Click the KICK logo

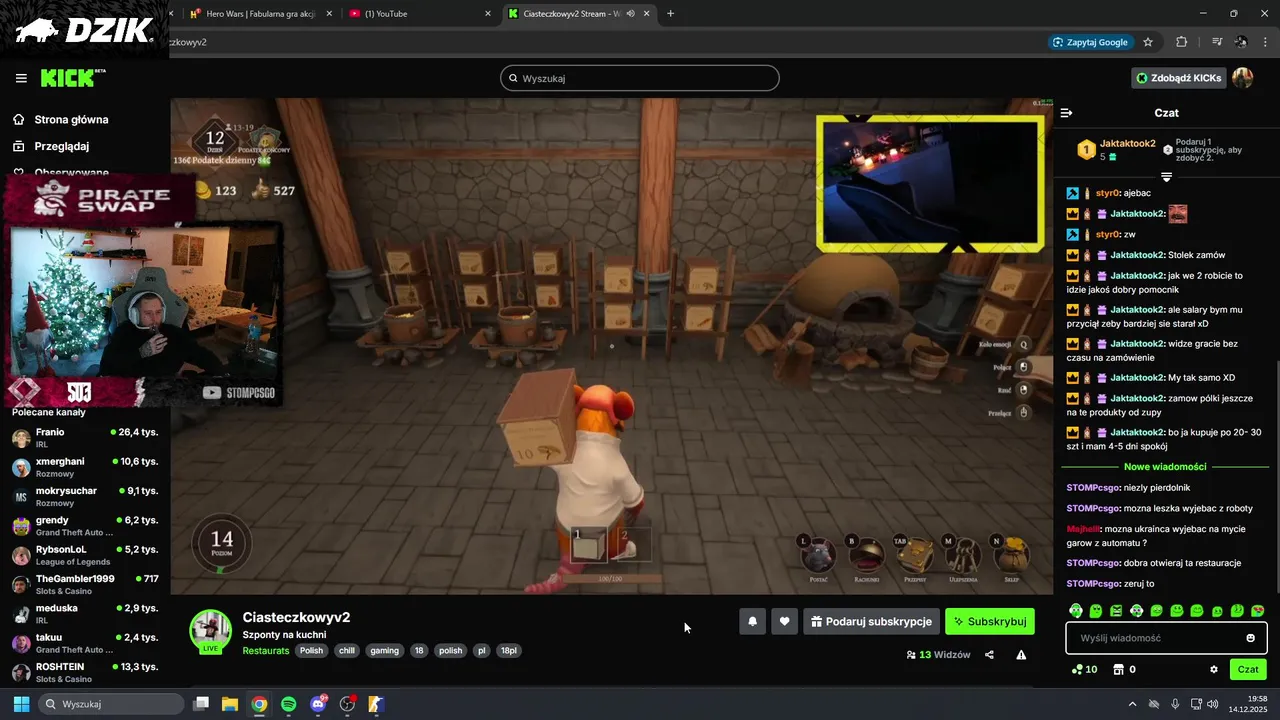click(72, 78)
